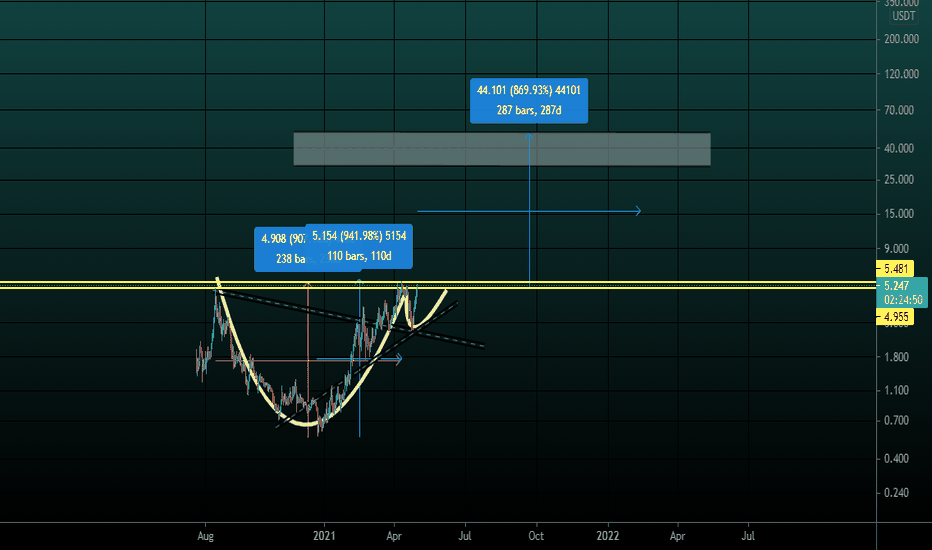Select the gray target zone rectangle

[x=502, y=149]
